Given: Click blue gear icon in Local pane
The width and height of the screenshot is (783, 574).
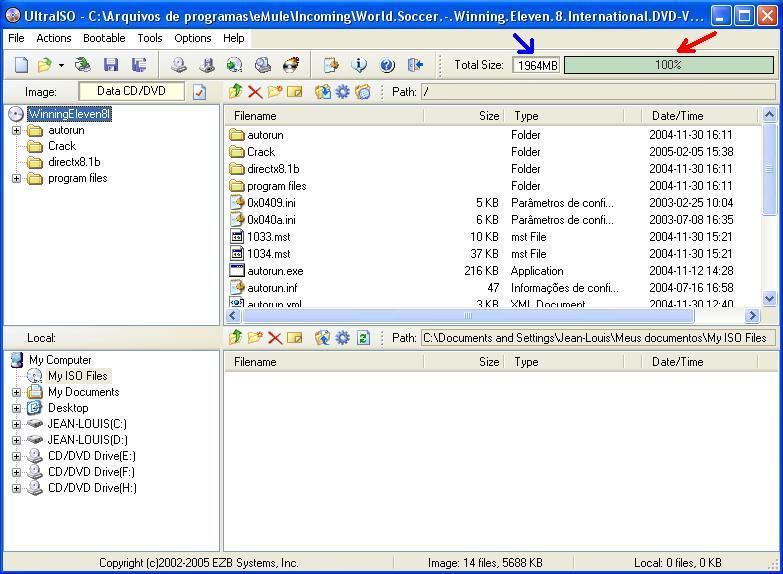Looking at the screenshot, I should click(x=343, y=338).
